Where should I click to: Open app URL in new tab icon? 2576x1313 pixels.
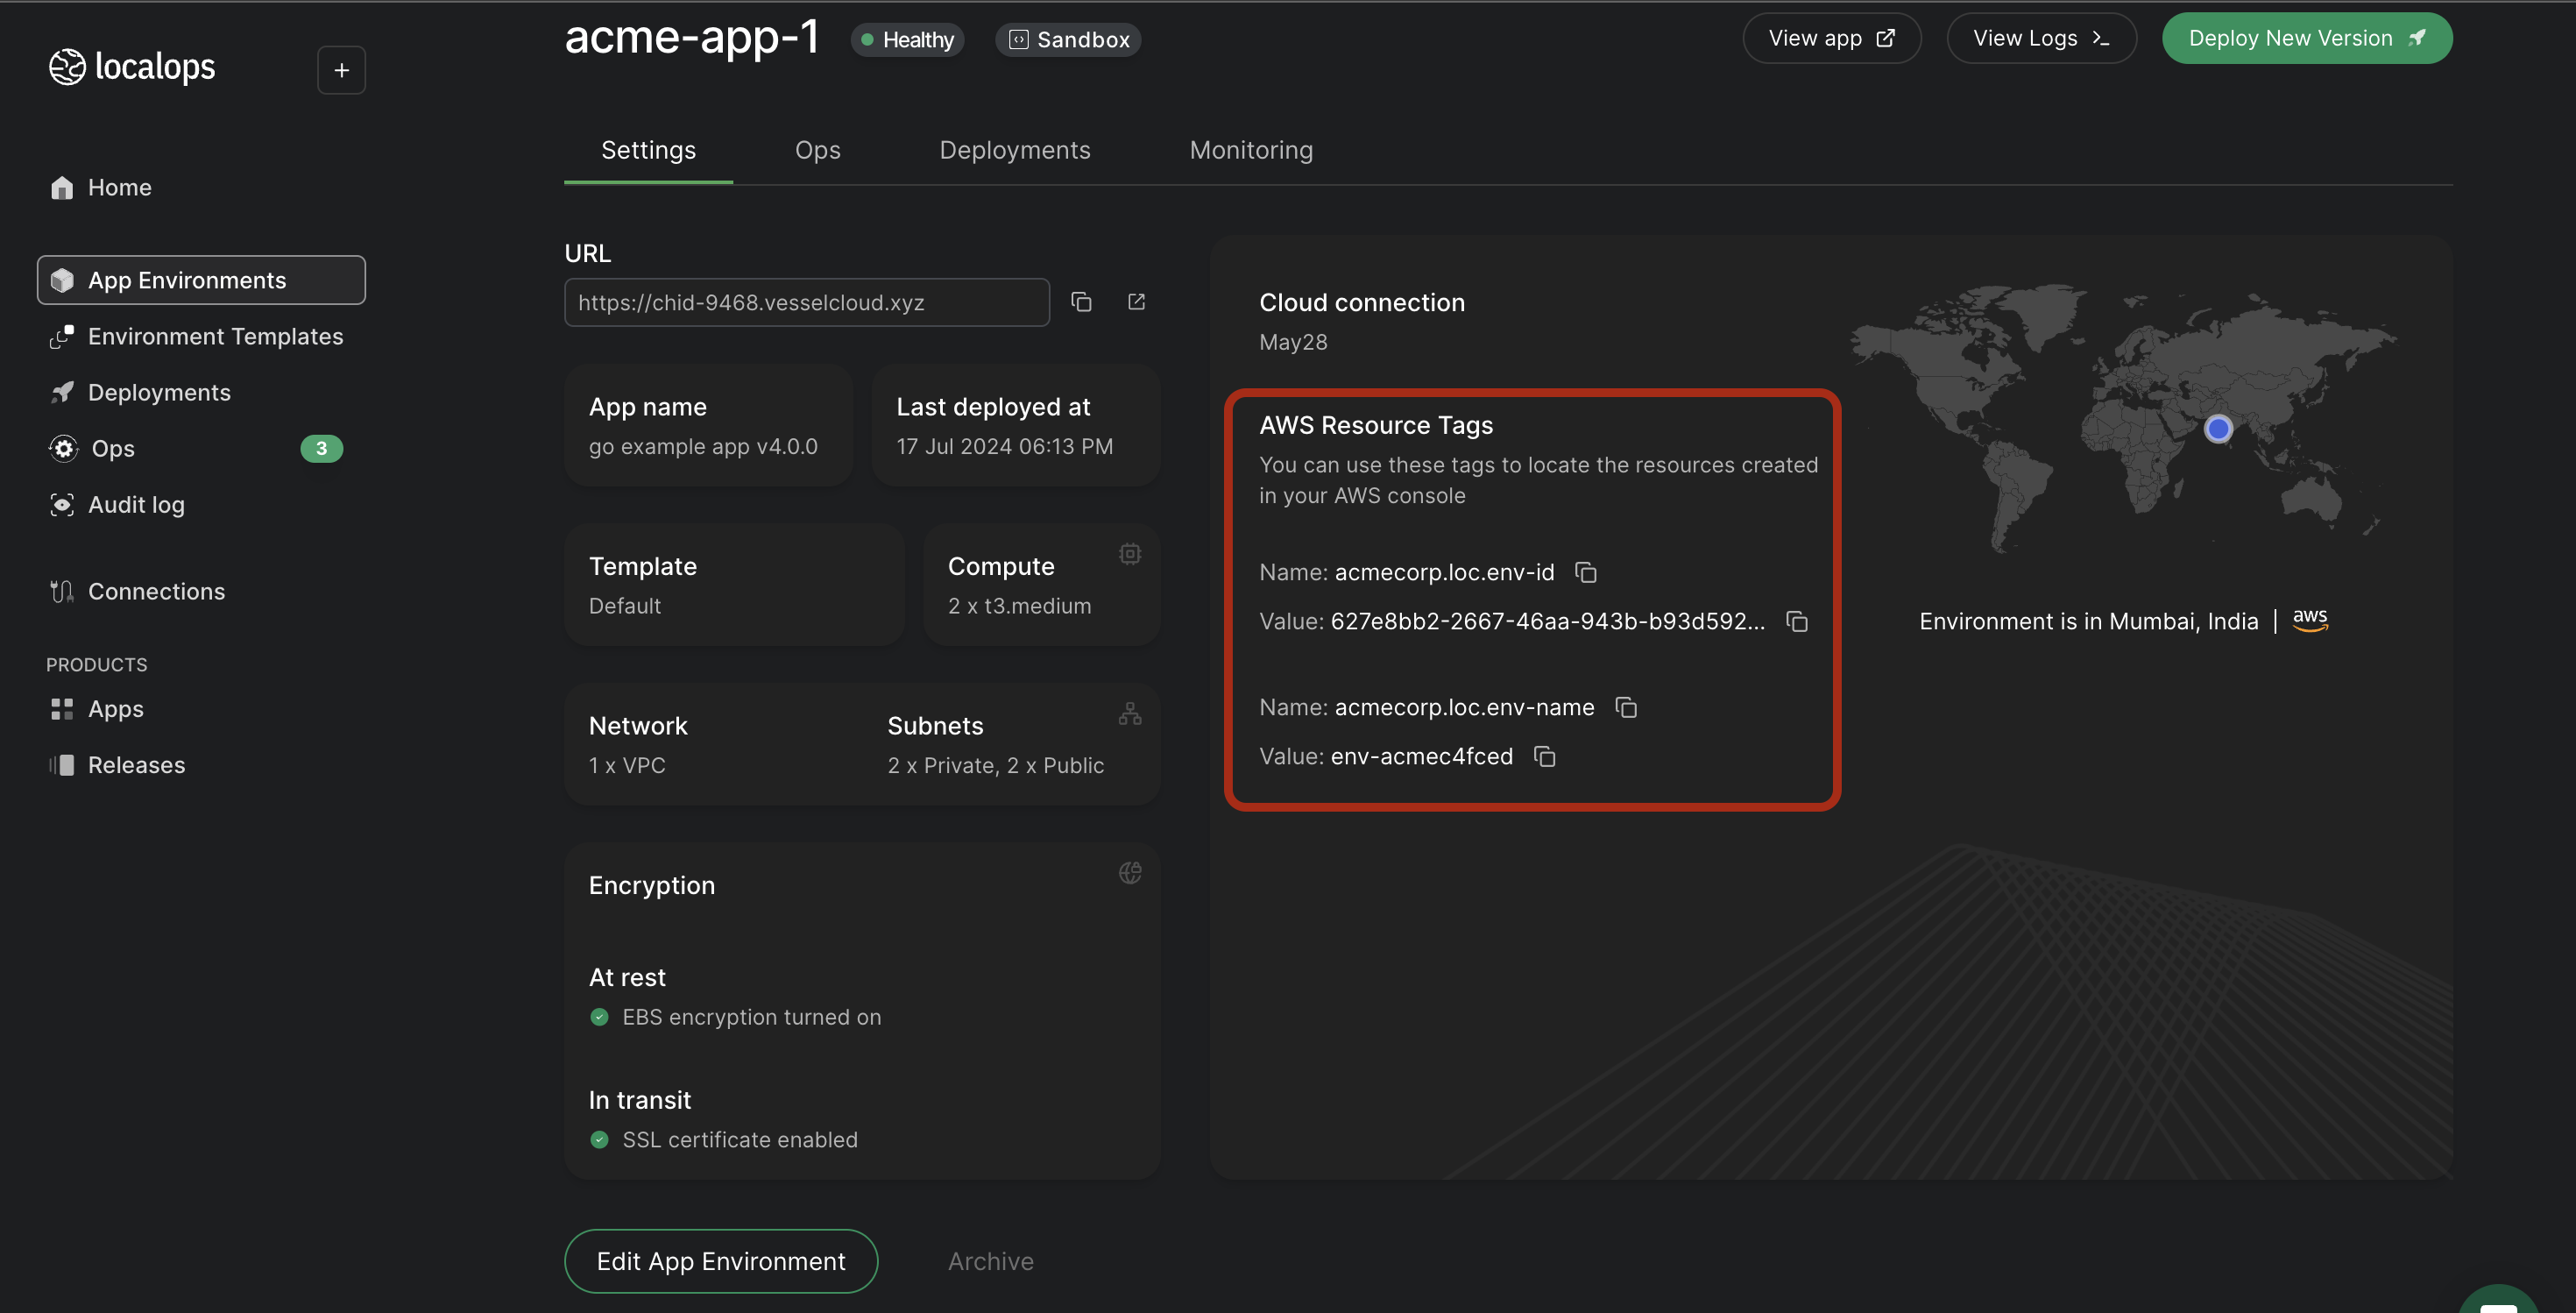point(1136,302)
